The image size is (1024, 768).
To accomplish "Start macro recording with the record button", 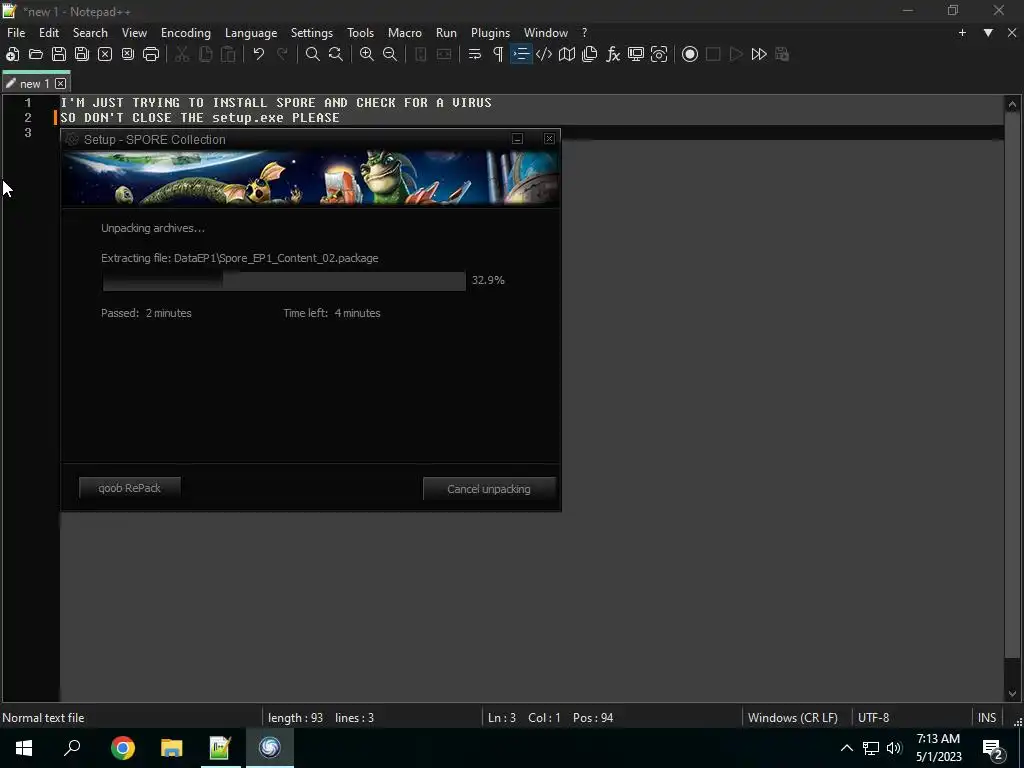I will tap(690, 54).
